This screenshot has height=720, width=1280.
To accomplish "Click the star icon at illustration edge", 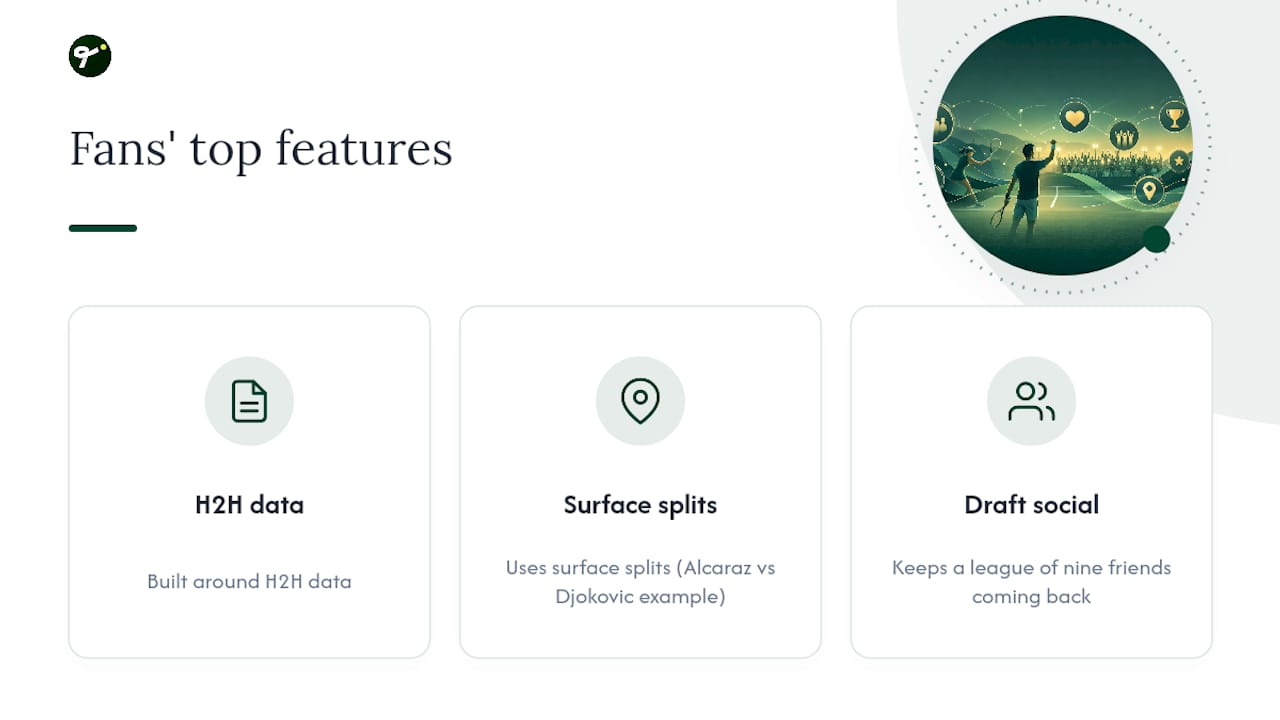I will [x=1178, y=160].
